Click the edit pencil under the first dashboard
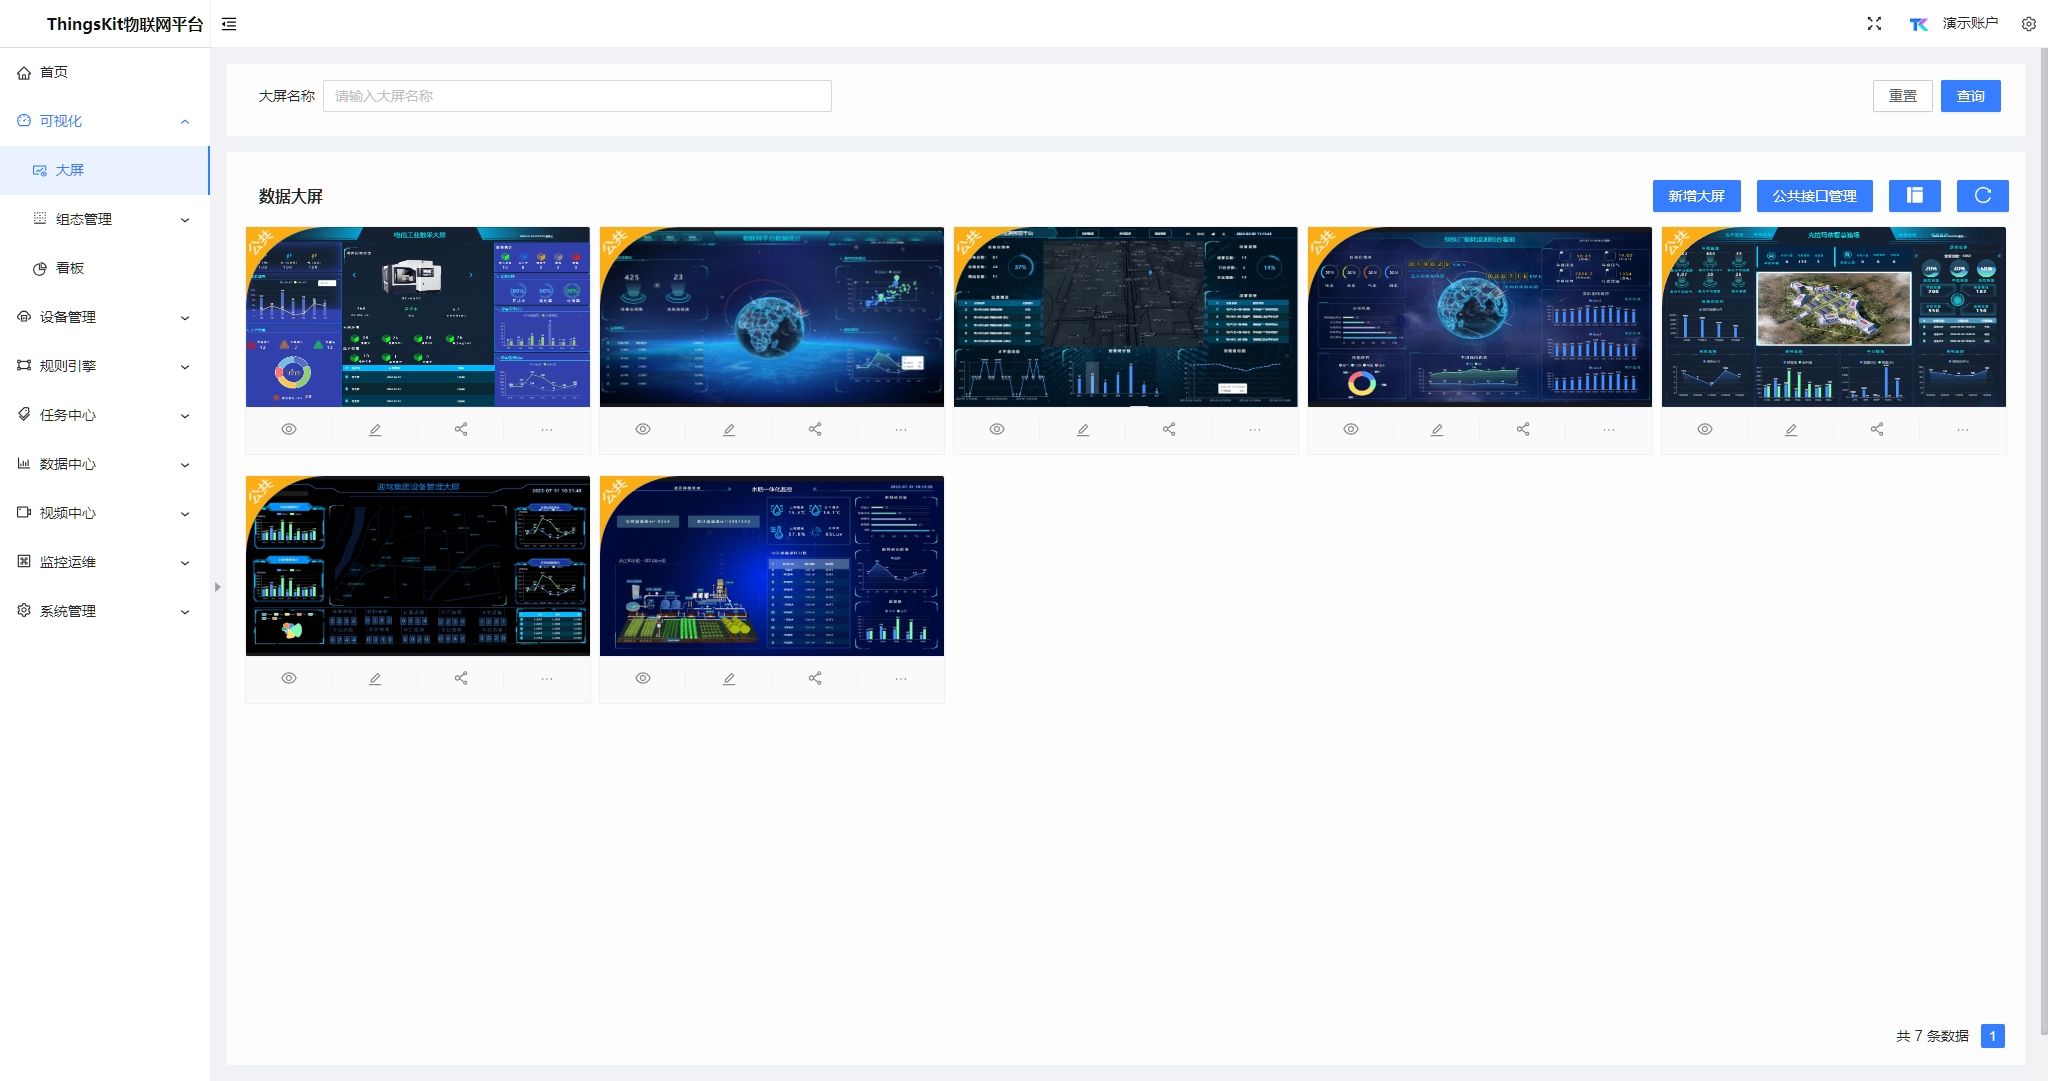Viewport: 2048px width, 1081px height. point(375,430)
